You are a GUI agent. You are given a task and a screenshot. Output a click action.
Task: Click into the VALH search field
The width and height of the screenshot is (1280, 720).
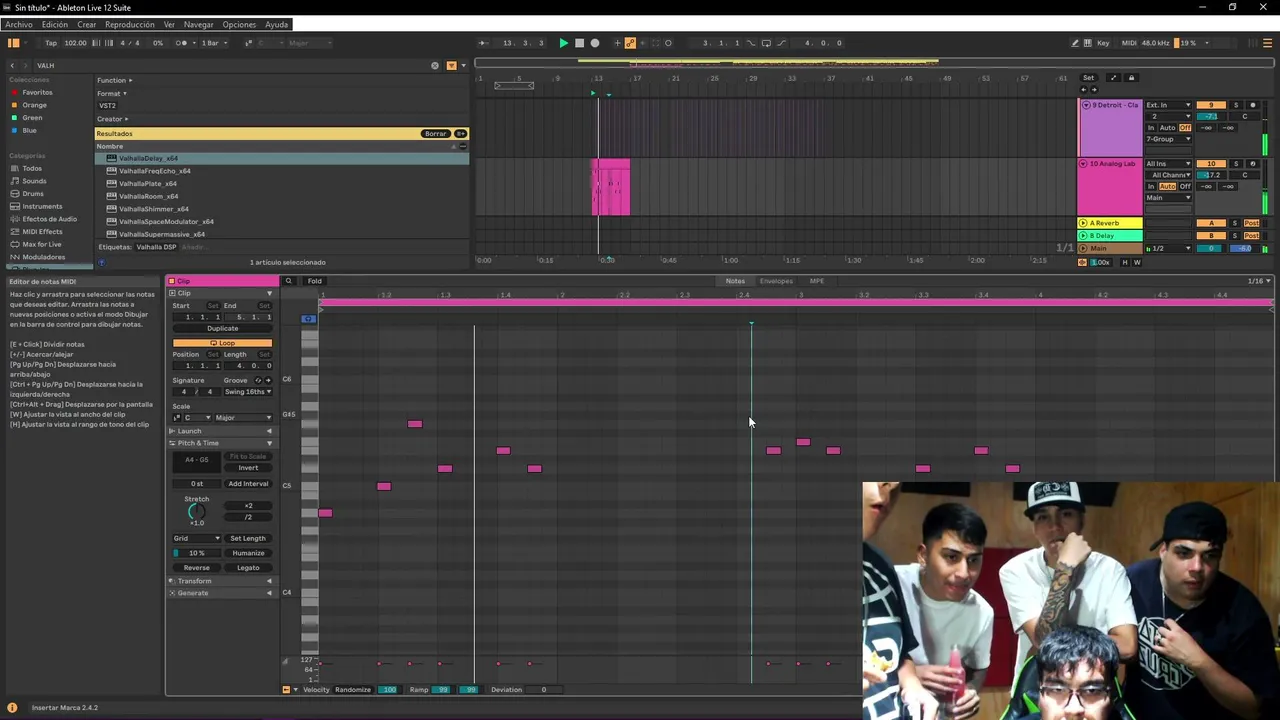click(x=230, y=65)
